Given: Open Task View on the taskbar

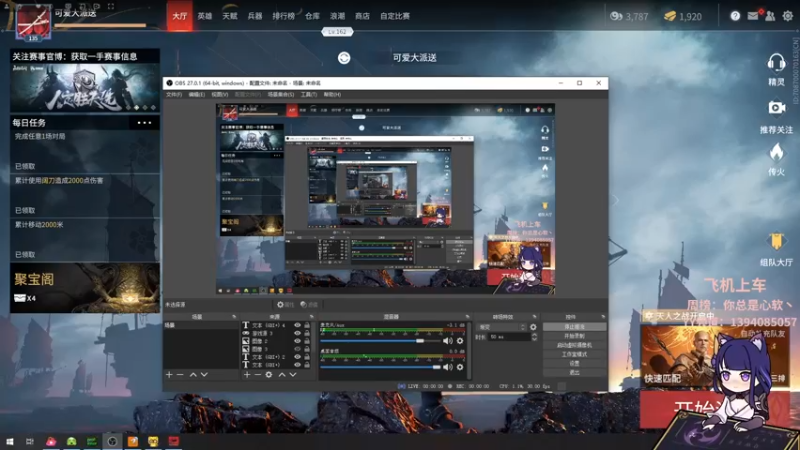Looking at the screenshot, I should (x=30, y=441).
